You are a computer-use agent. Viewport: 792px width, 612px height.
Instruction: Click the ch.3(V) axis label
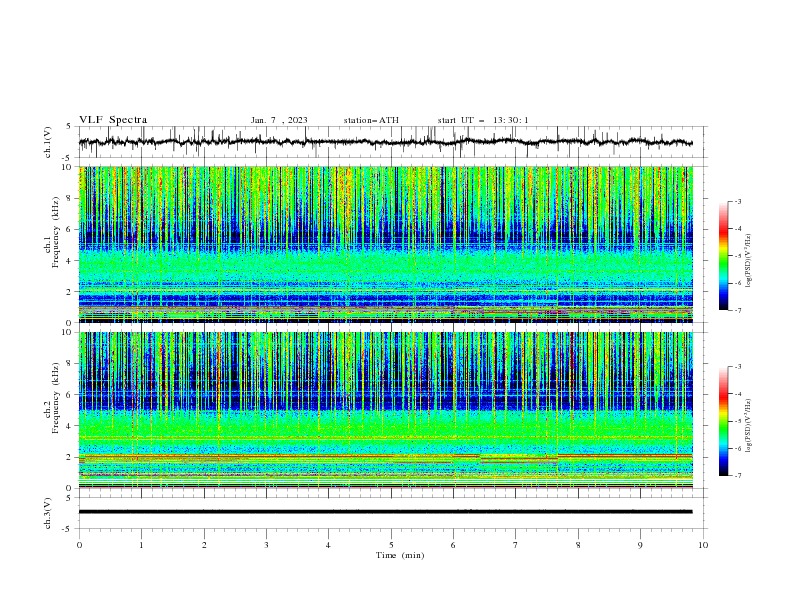(x=48, y=513)
